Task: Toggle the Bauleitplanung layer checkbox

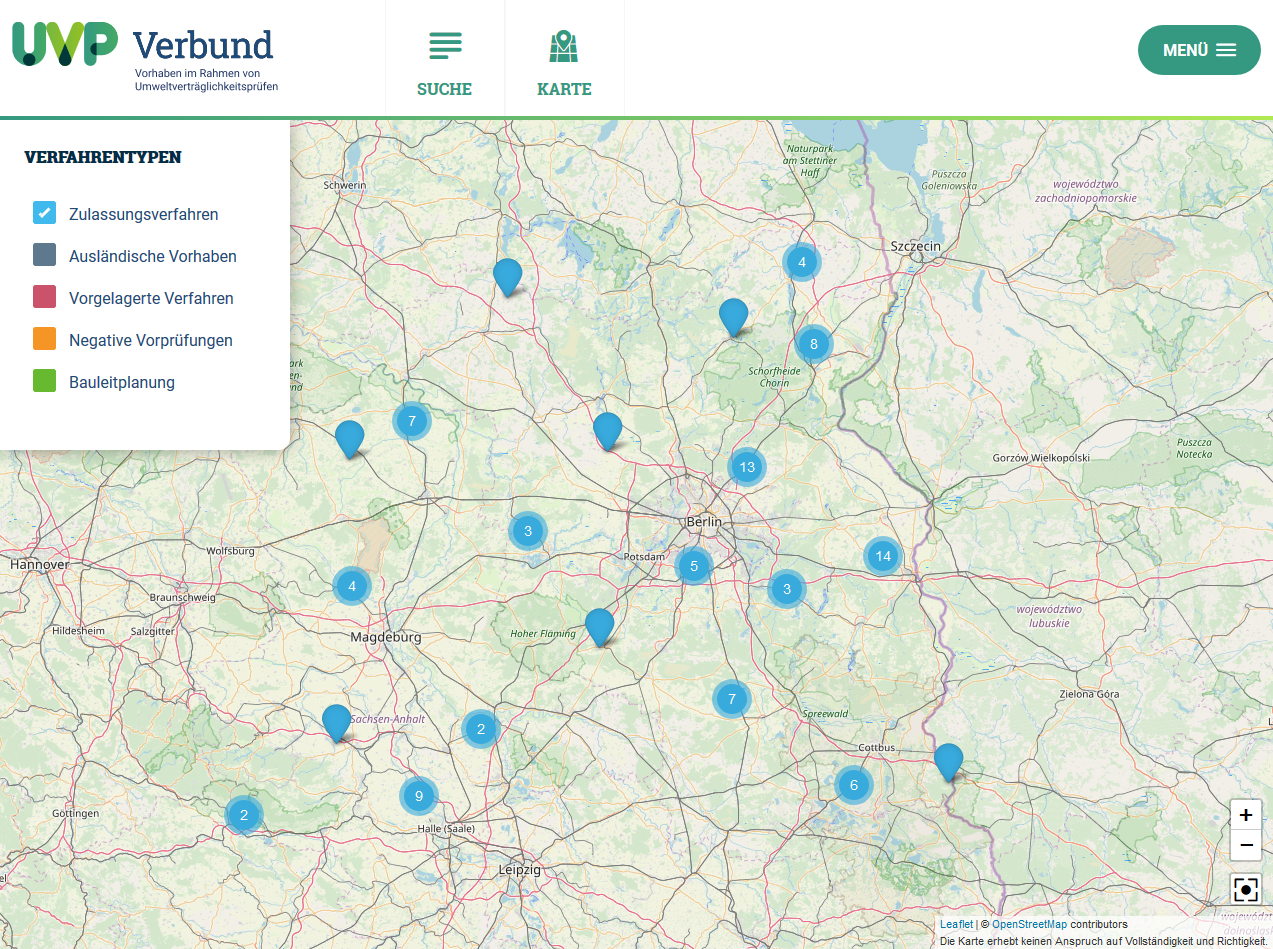Action: (x=44, y=381)
